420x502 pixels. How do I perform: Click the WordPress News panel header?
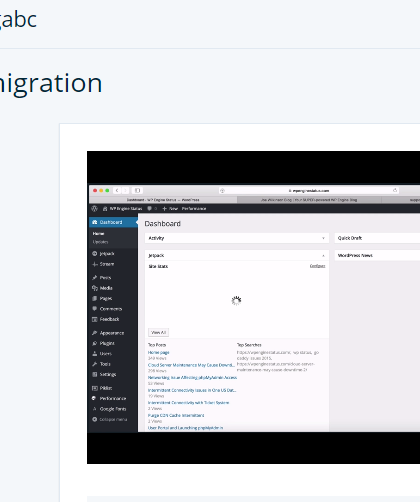tap(377, 255)
